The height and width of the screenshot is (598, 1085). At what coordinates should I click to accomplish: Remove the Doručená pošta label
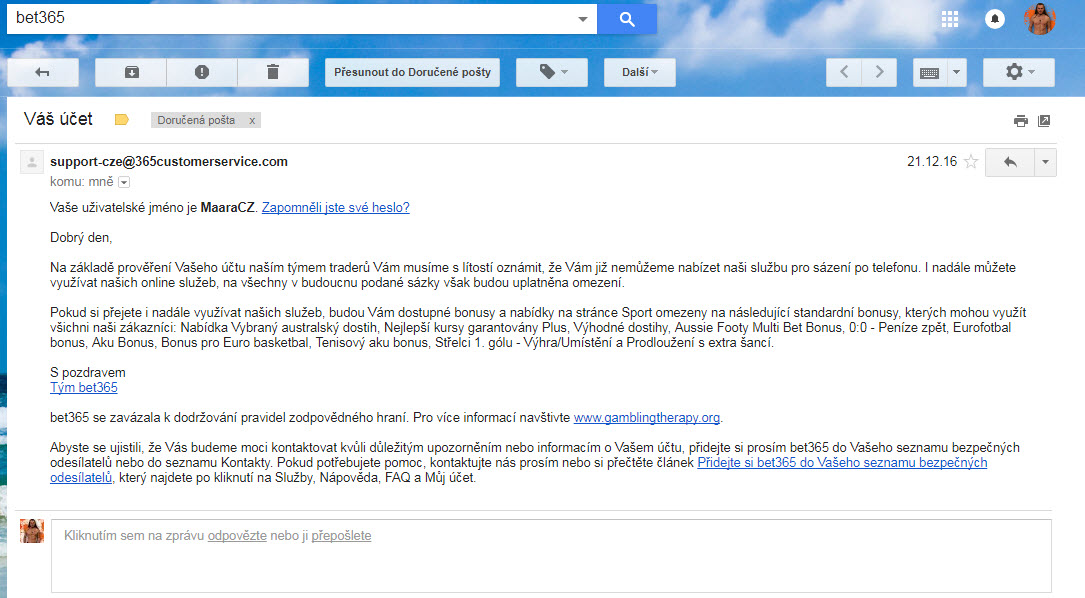(x=252, y=120)
